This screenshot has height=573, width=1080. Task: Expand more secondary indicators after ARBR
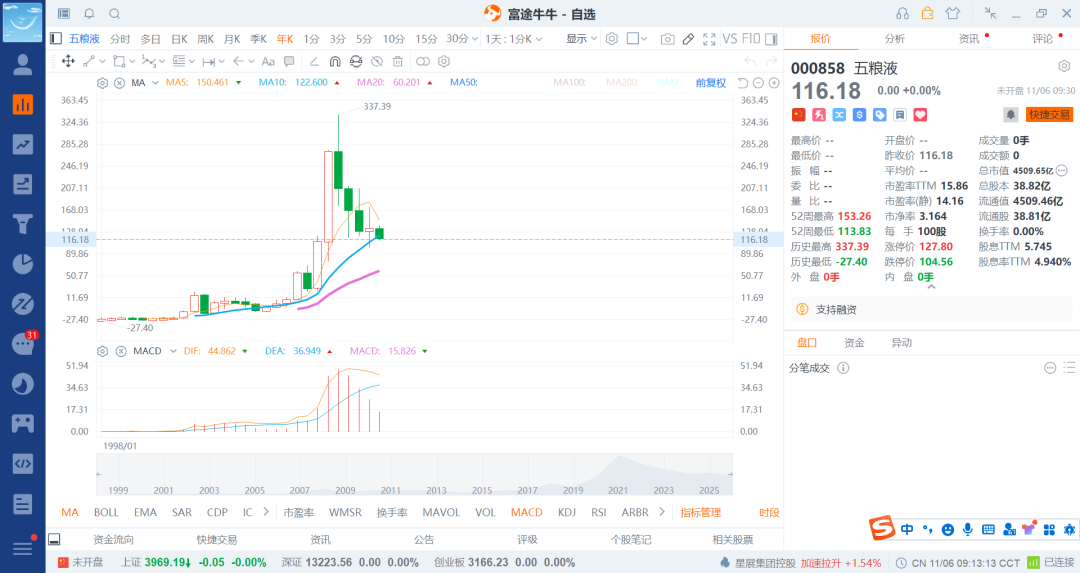pyautogui.click(x=662, y=512)
